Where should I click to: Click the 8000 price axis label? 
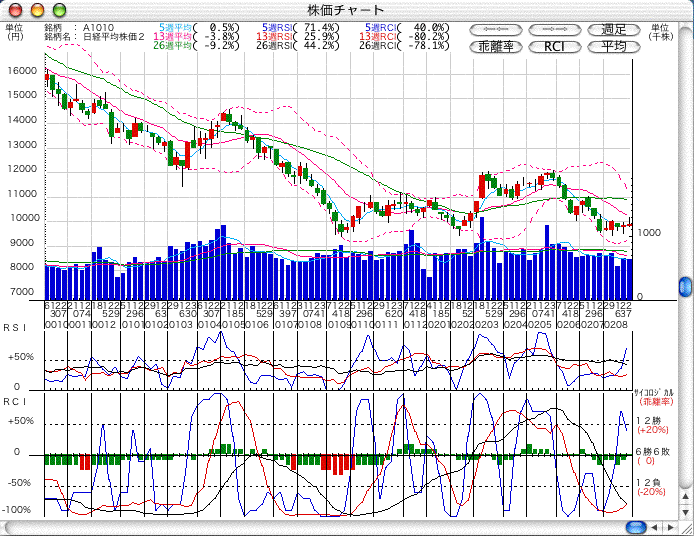(x=21, y=267)
